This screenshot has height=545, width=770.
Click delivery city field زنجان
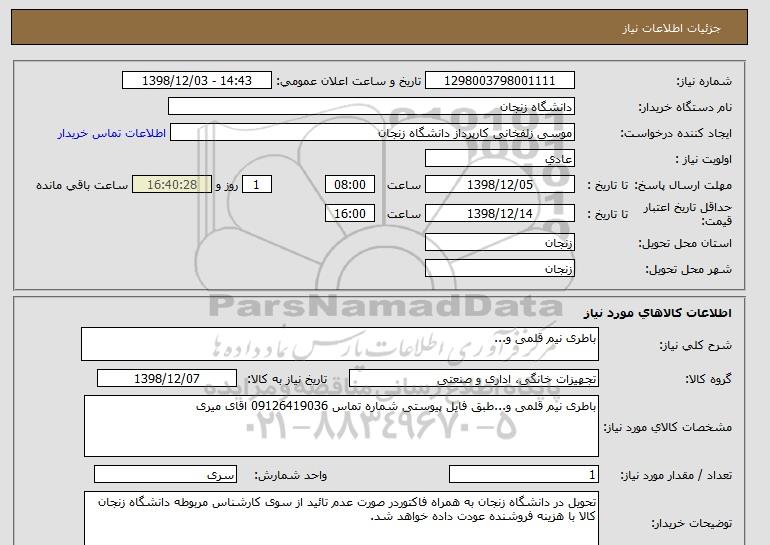click(x=499, y=269)
